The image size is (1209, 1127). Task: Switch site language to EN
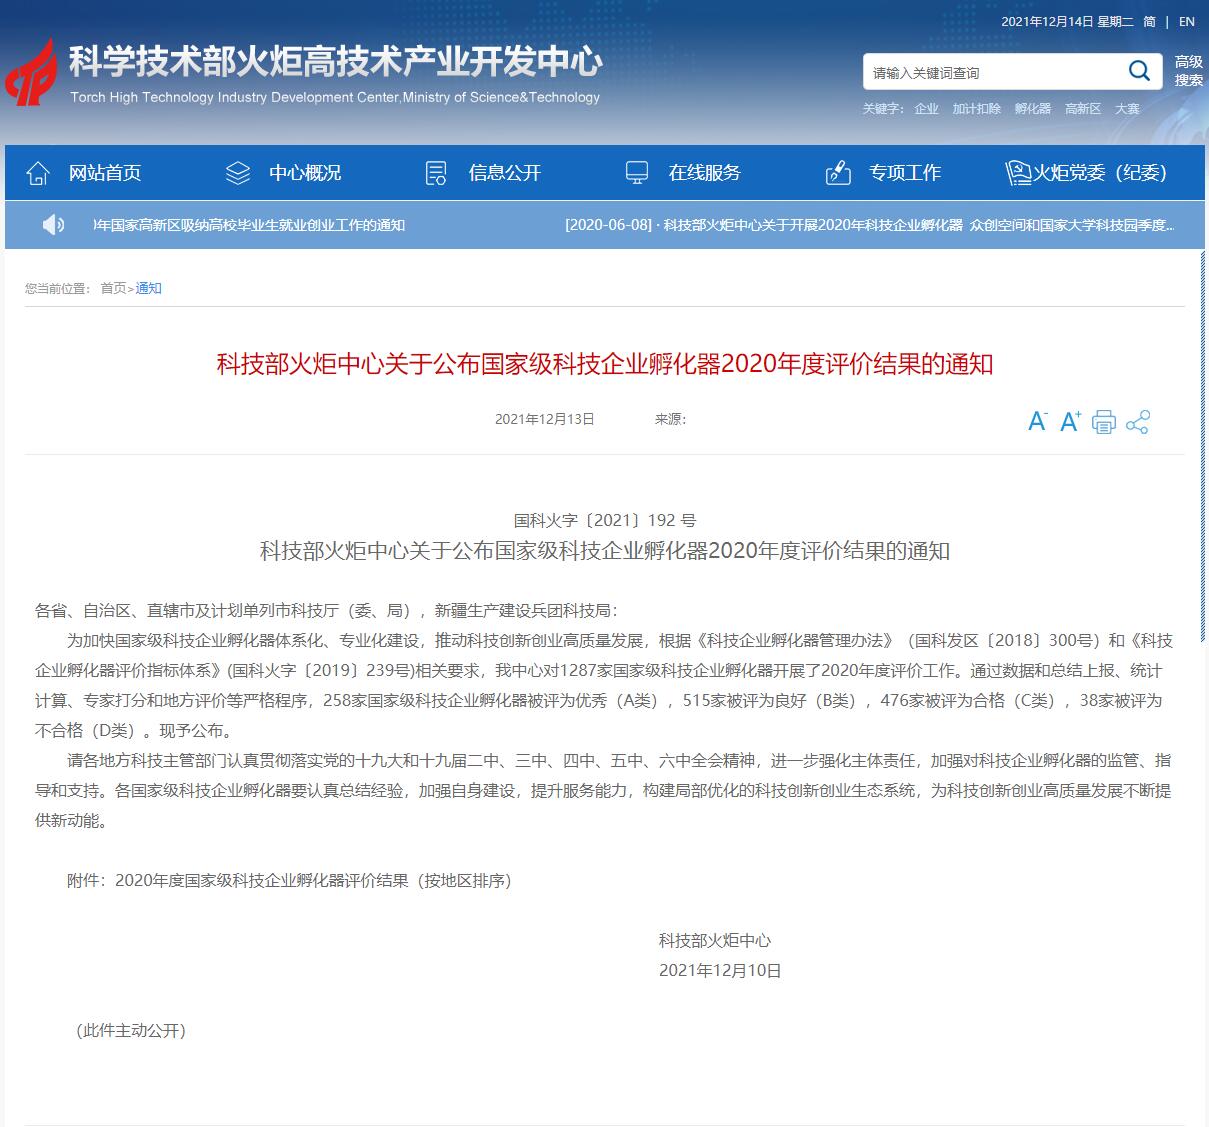1186,21
